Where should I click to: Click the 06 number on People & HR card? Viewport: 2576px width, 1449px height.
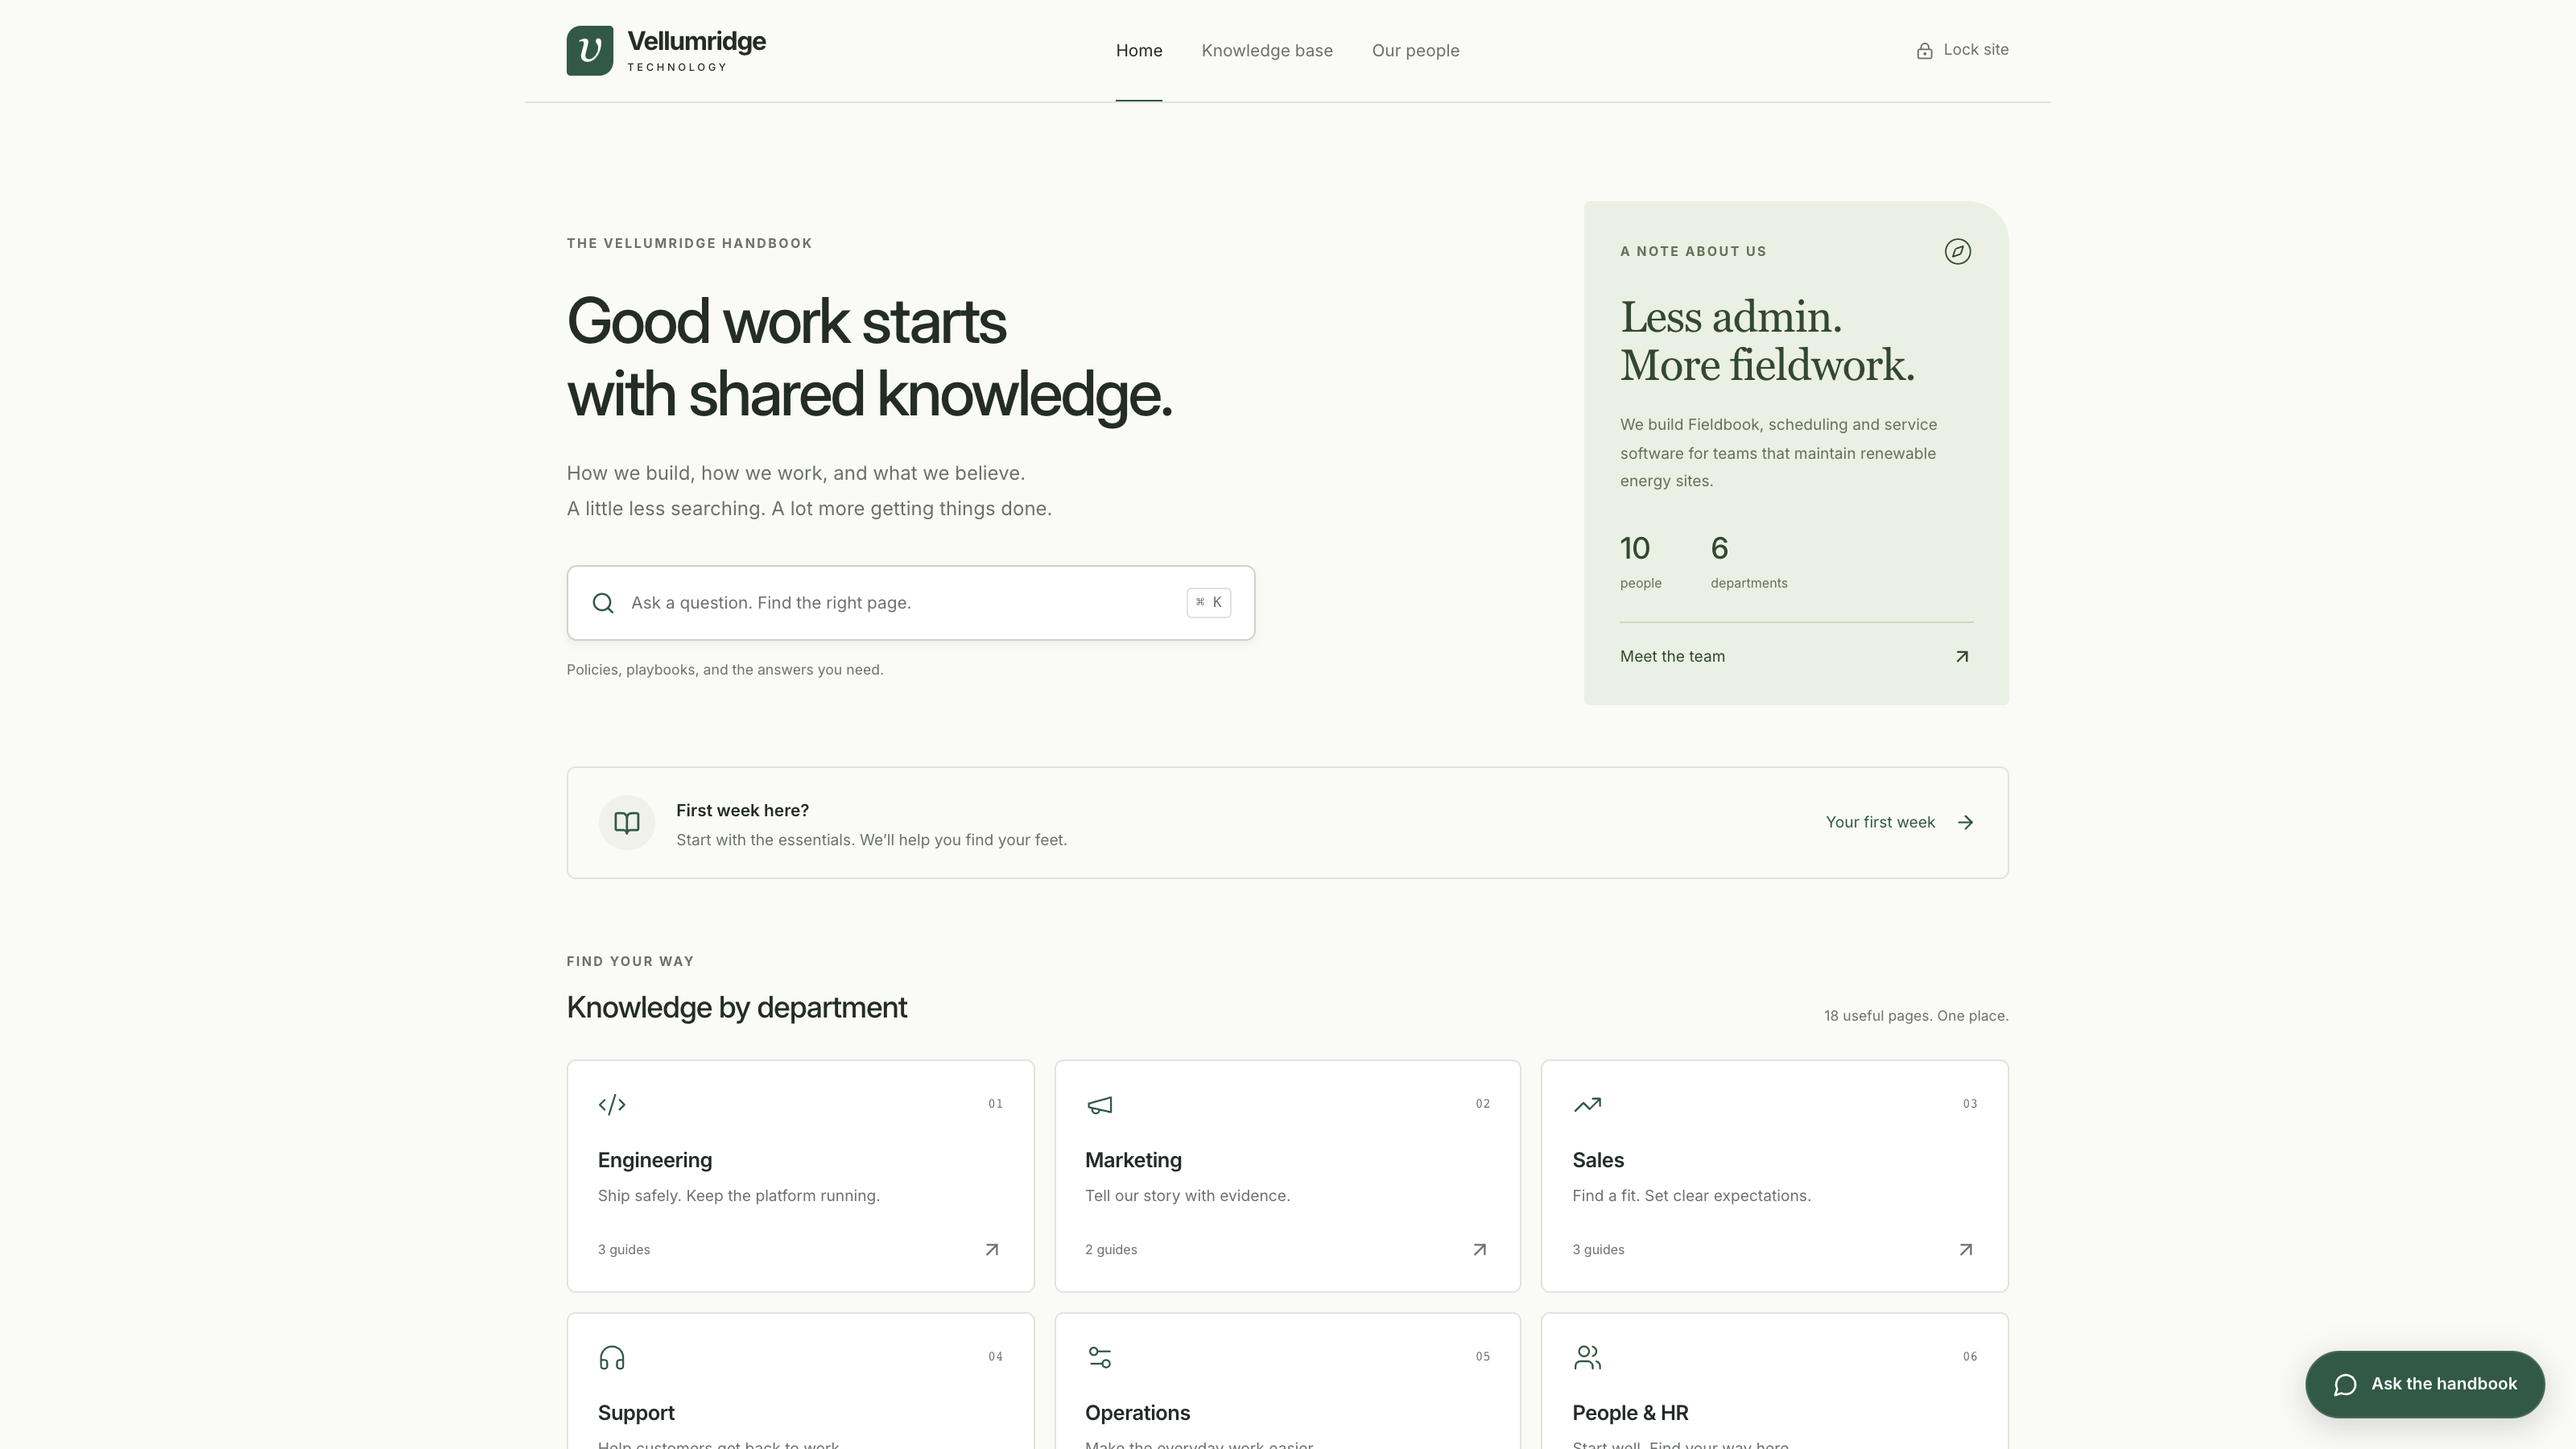pyautogui.click(x=1969, y=1357)
